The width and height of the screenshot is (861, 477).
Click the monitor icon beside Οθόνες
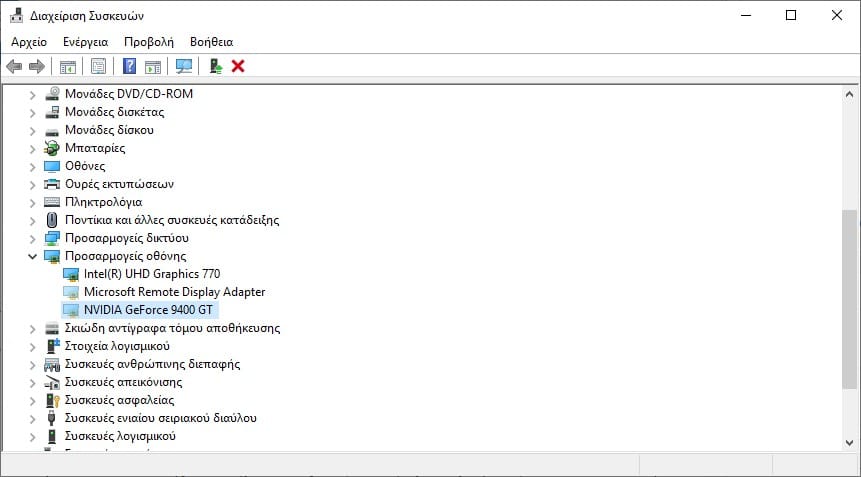point(52,166)
